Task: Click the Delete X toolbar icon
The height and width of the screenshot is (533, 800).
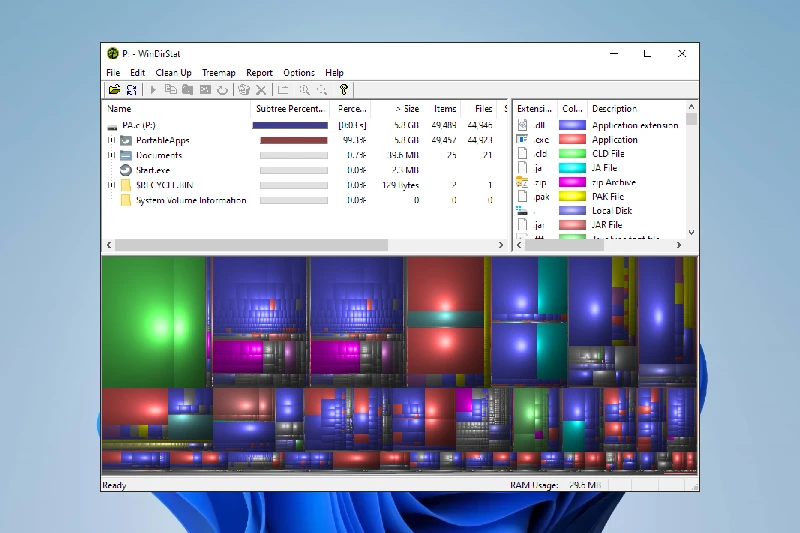Action: pos(261,90)
